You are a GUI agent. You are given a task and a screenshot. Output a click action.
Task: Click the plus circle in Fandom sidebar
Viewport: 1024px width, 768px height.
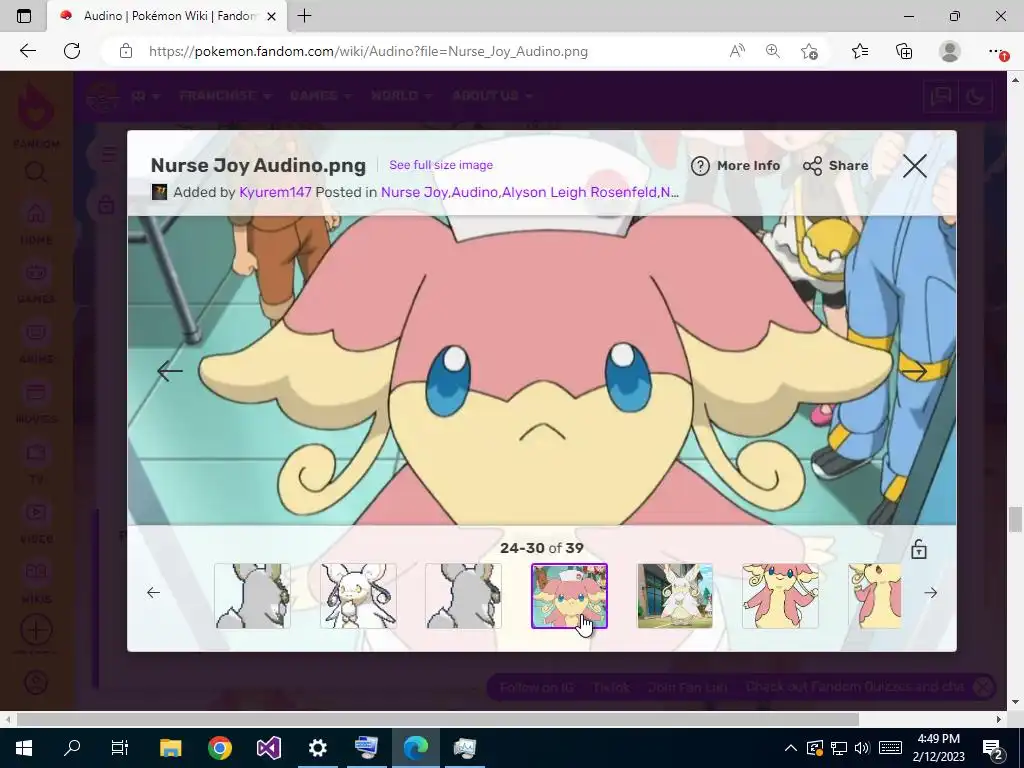(36, 630)
